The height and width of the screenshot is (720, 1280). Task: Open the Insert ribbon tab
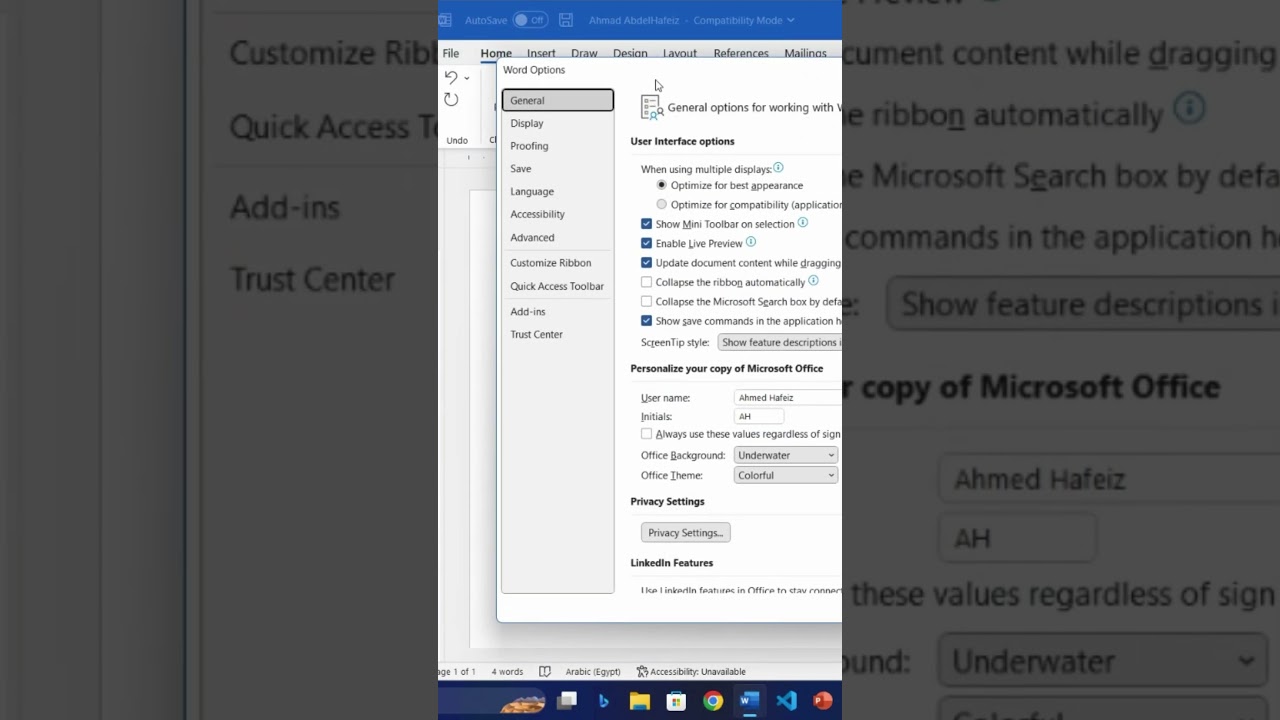click(x=541, y=53)
